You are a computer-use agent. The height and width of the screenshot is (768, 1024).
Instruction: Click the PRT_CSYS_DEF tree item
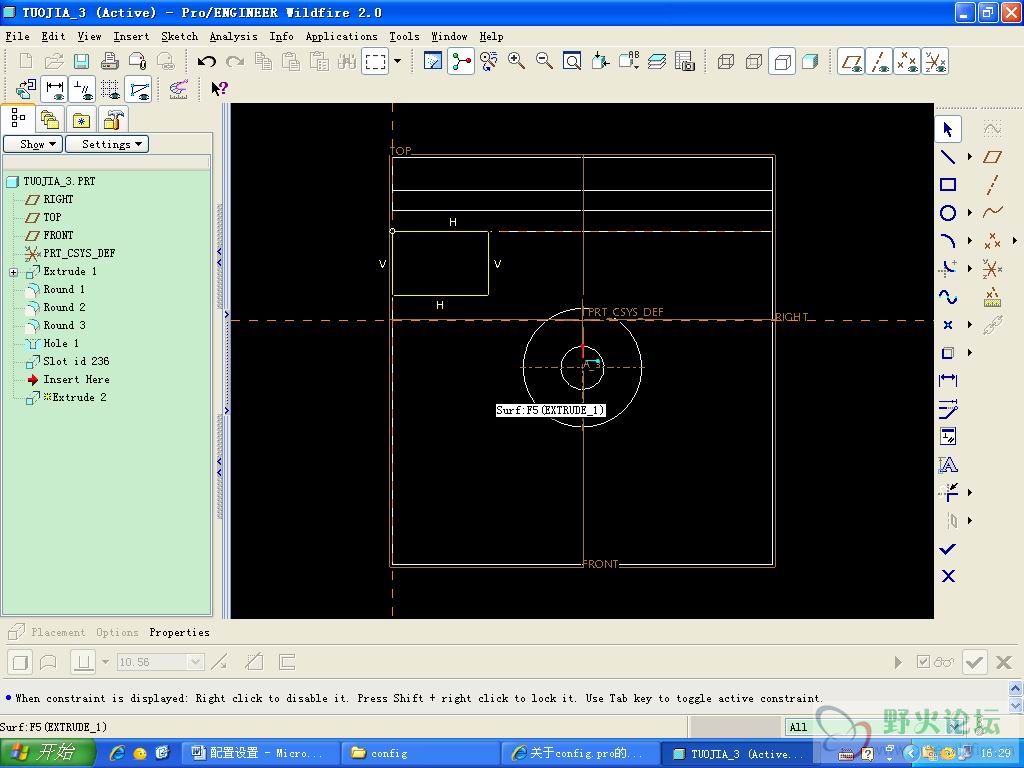point(79,253)
